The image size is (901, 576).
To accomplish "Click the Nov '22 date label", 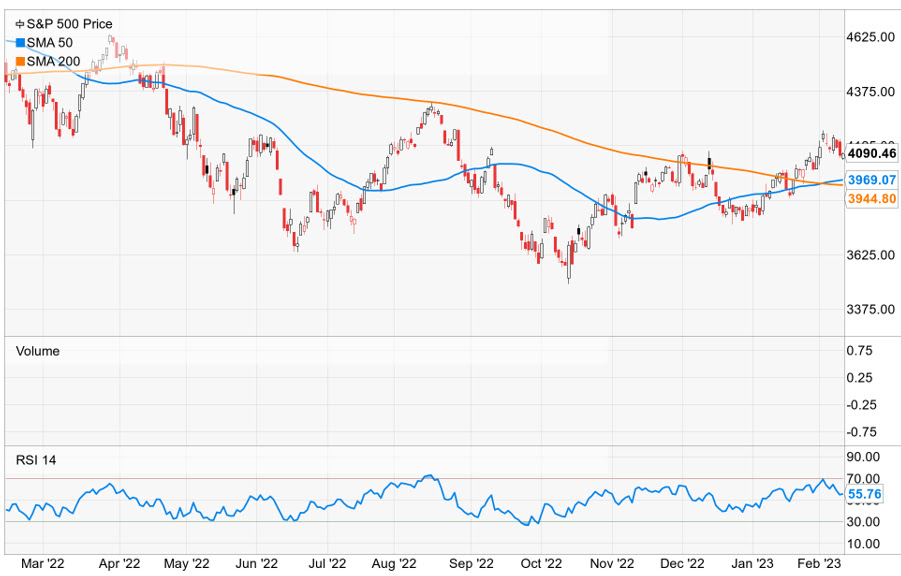I will (x=612, y=564).
